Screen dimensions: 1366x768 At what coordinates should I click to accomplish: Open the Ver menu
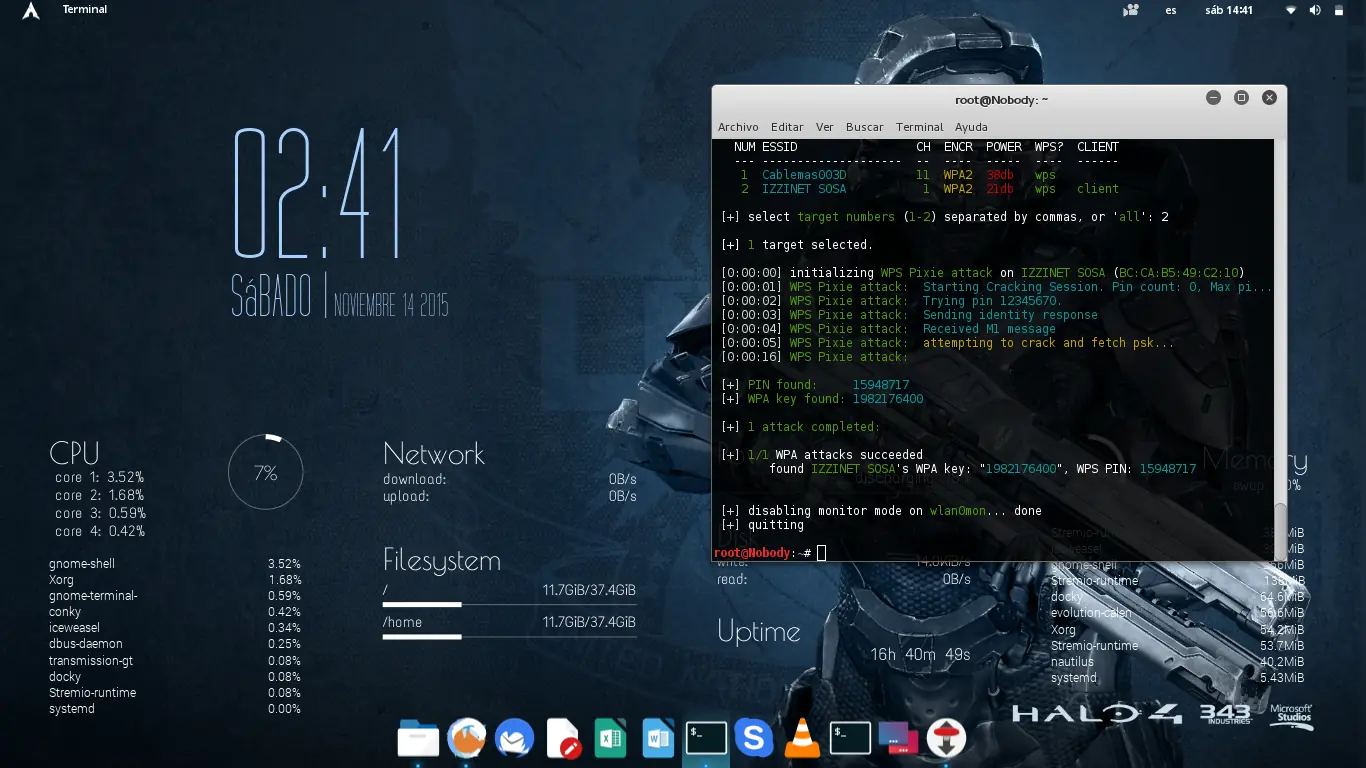point(825,127)
